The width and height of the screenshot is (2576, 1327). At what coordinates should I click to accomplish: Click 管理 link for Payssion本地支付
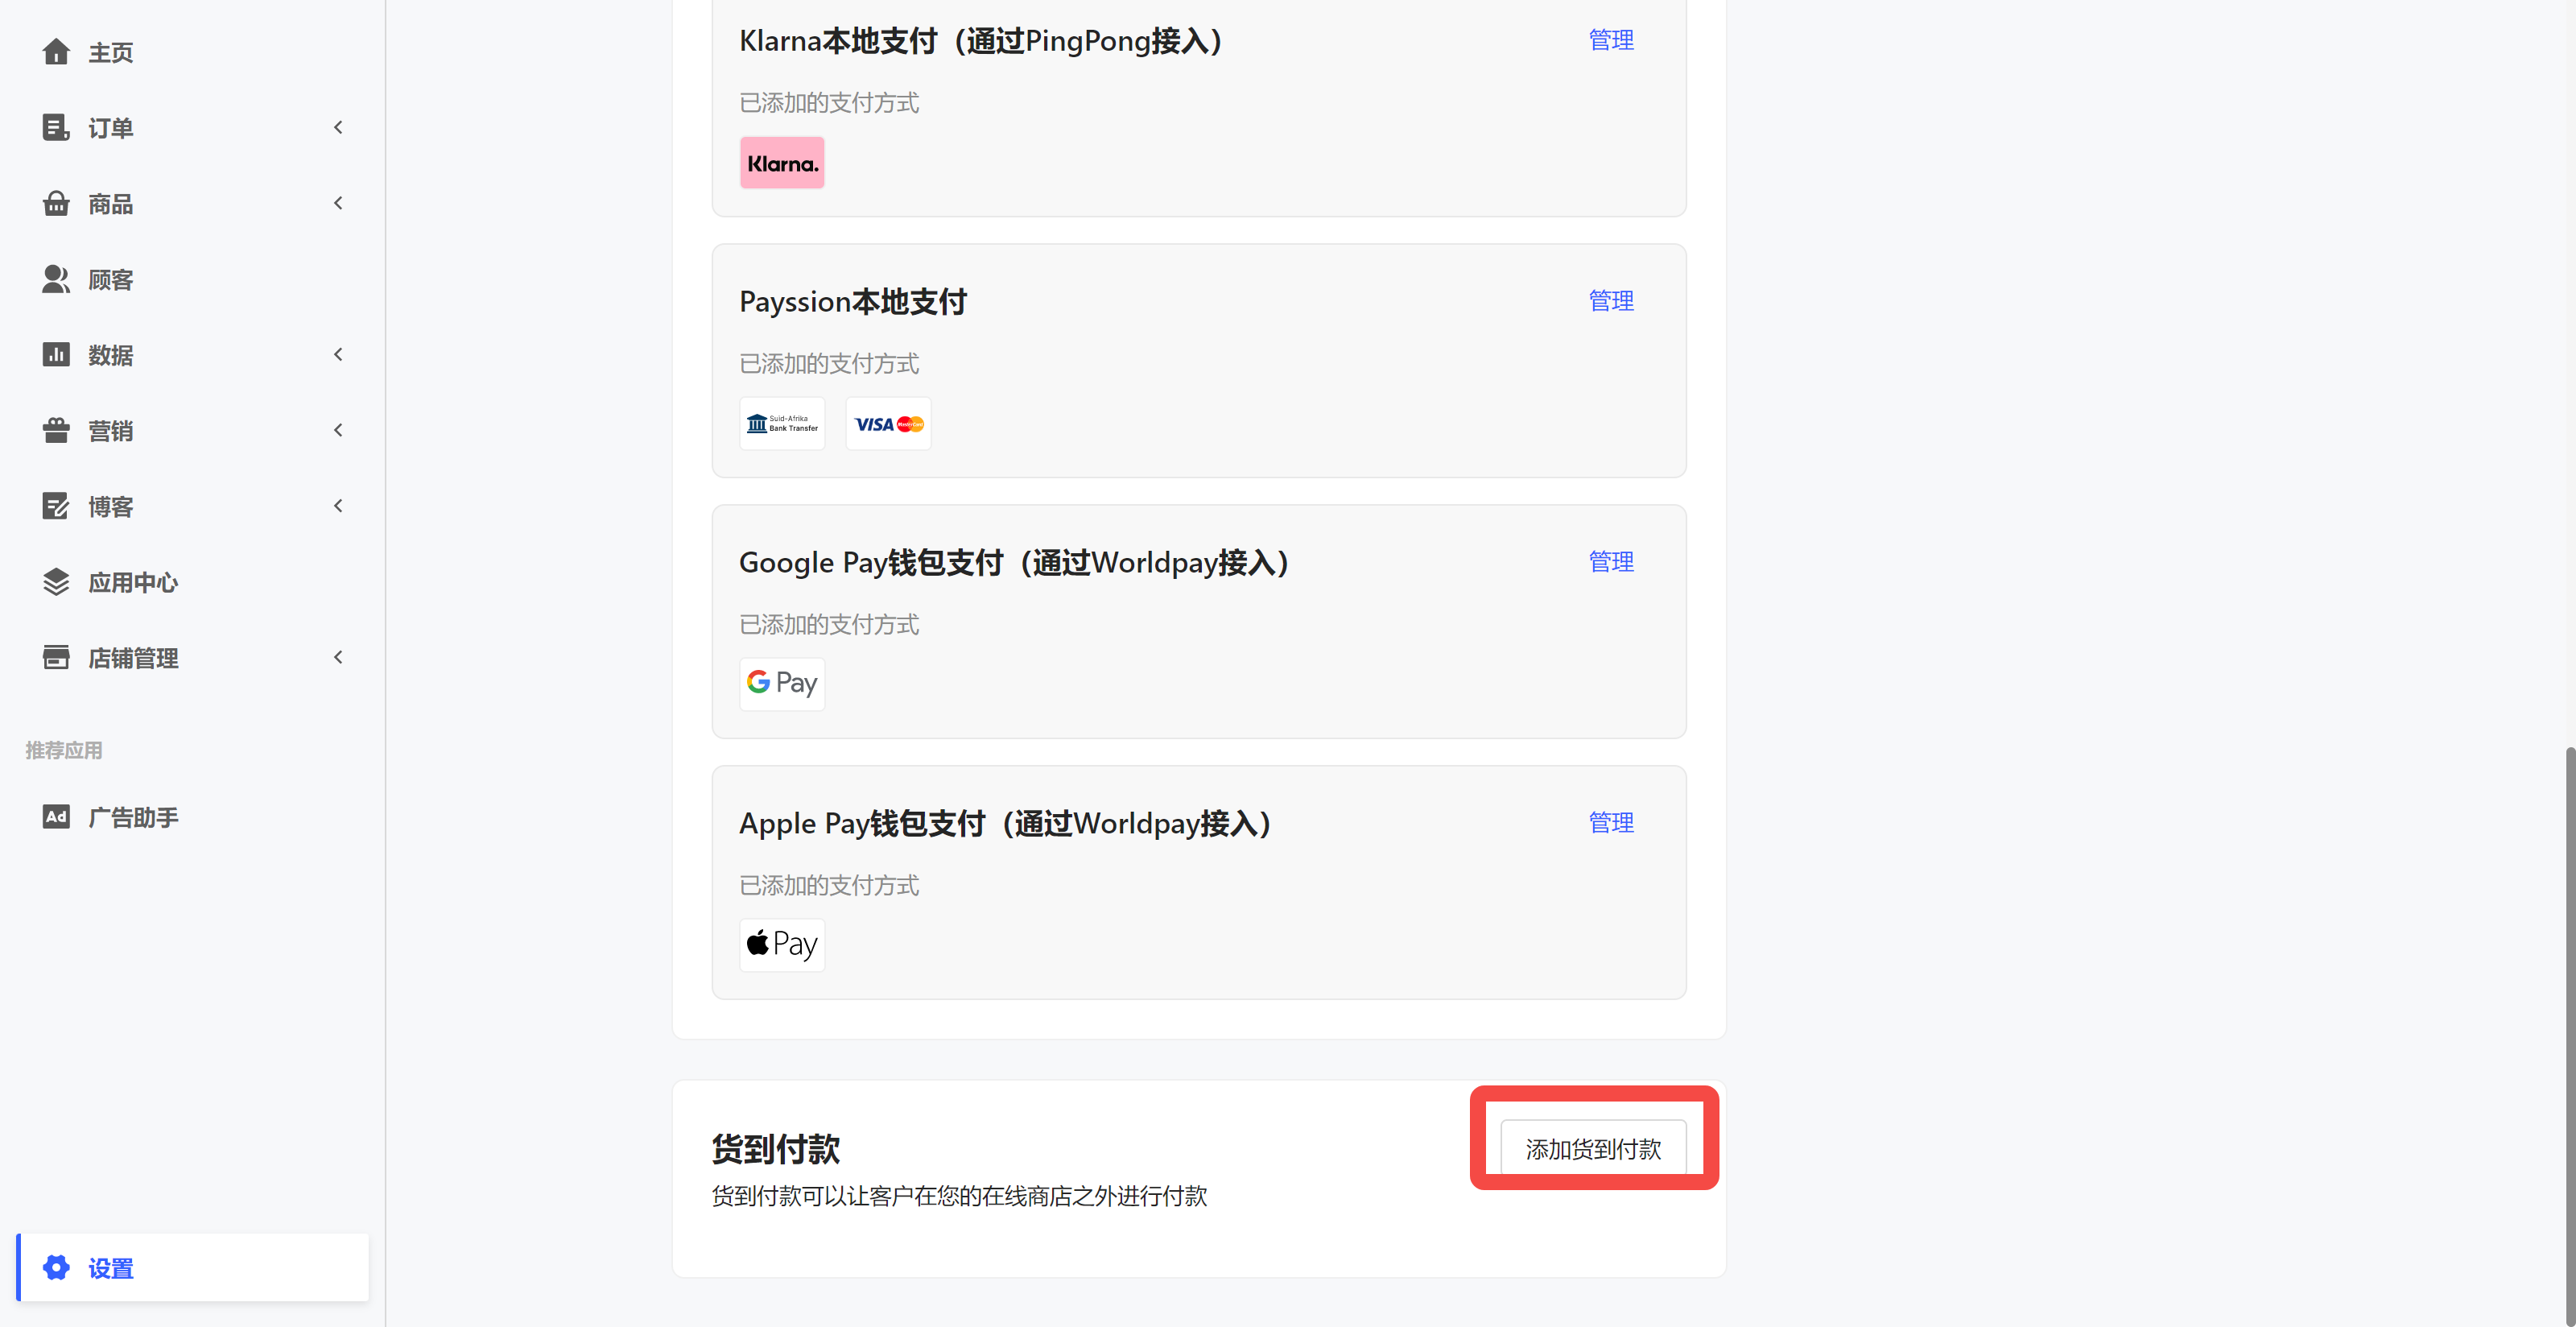click(x=1611, y=301)
